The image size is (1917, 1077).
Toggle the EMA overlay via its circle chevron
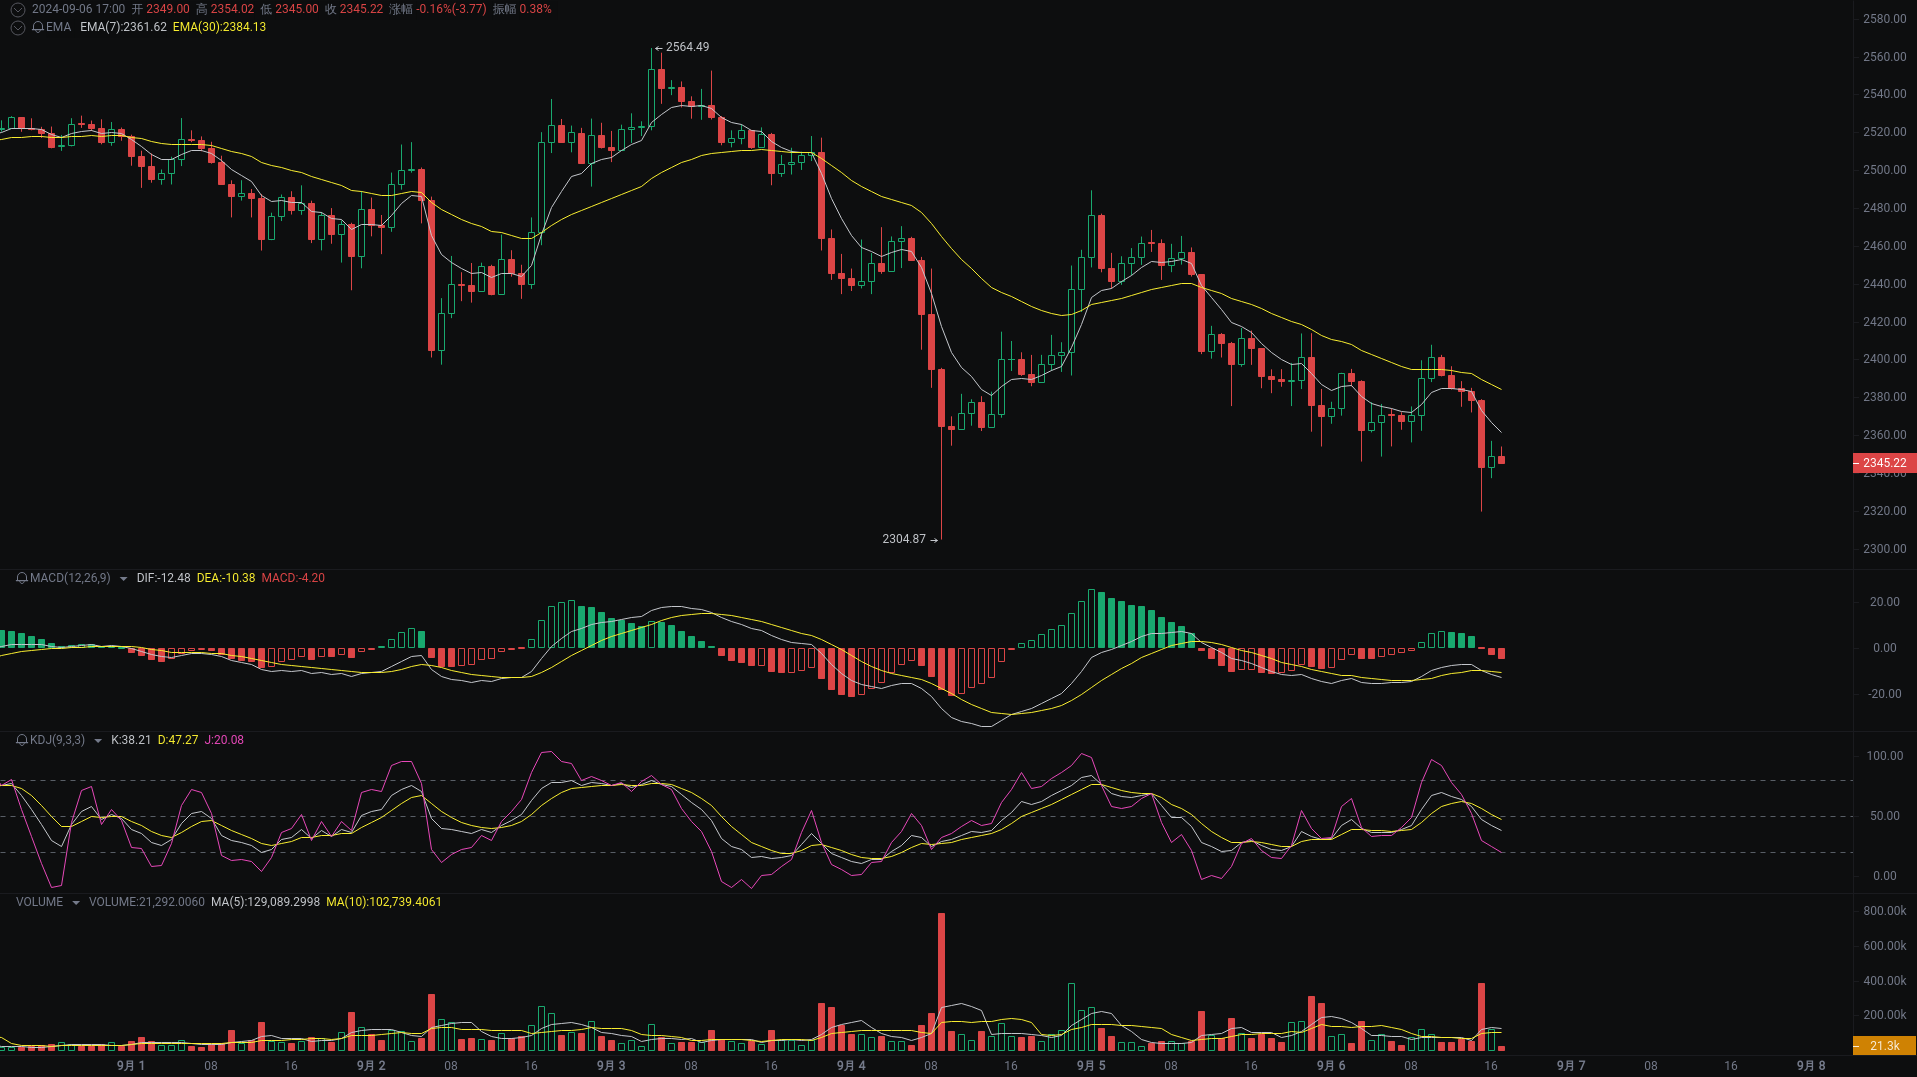click(17, 27)
